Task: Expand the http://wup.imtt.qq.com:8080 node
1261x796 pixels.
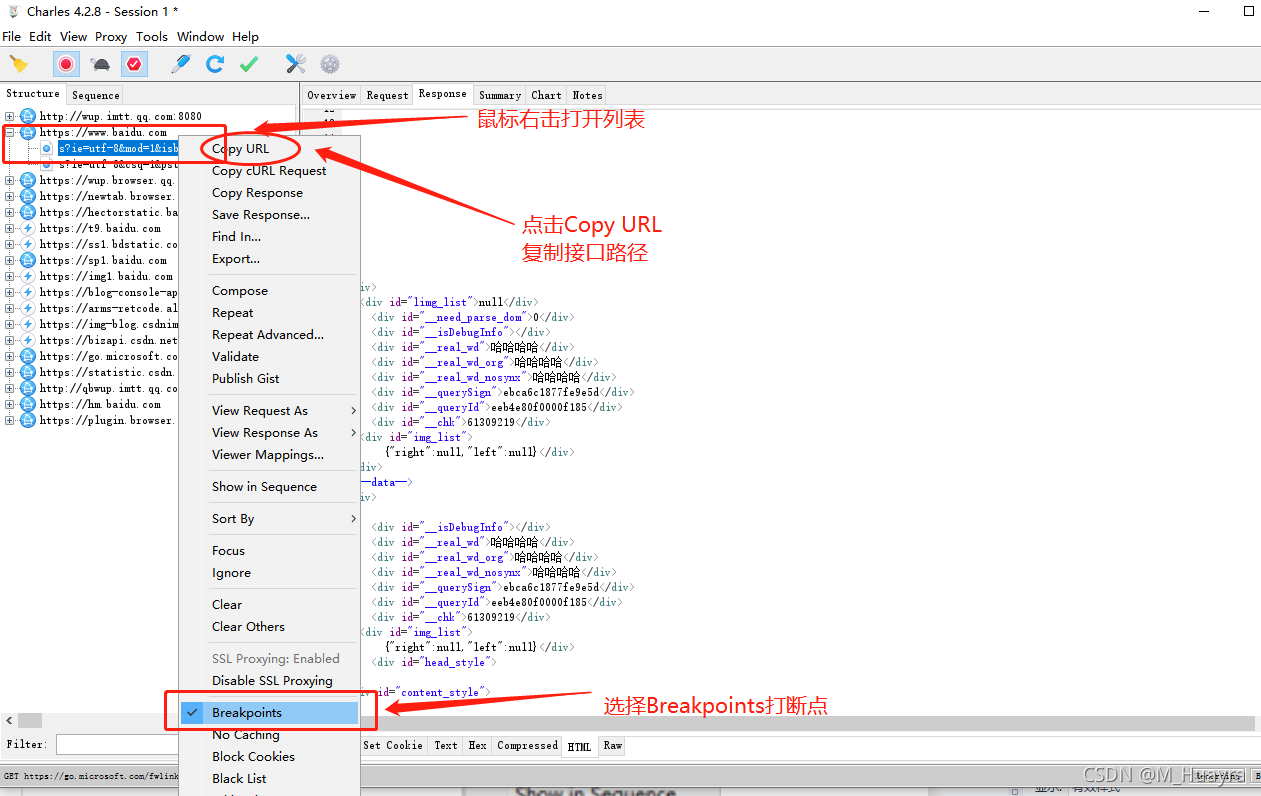Action: point(10,116)
